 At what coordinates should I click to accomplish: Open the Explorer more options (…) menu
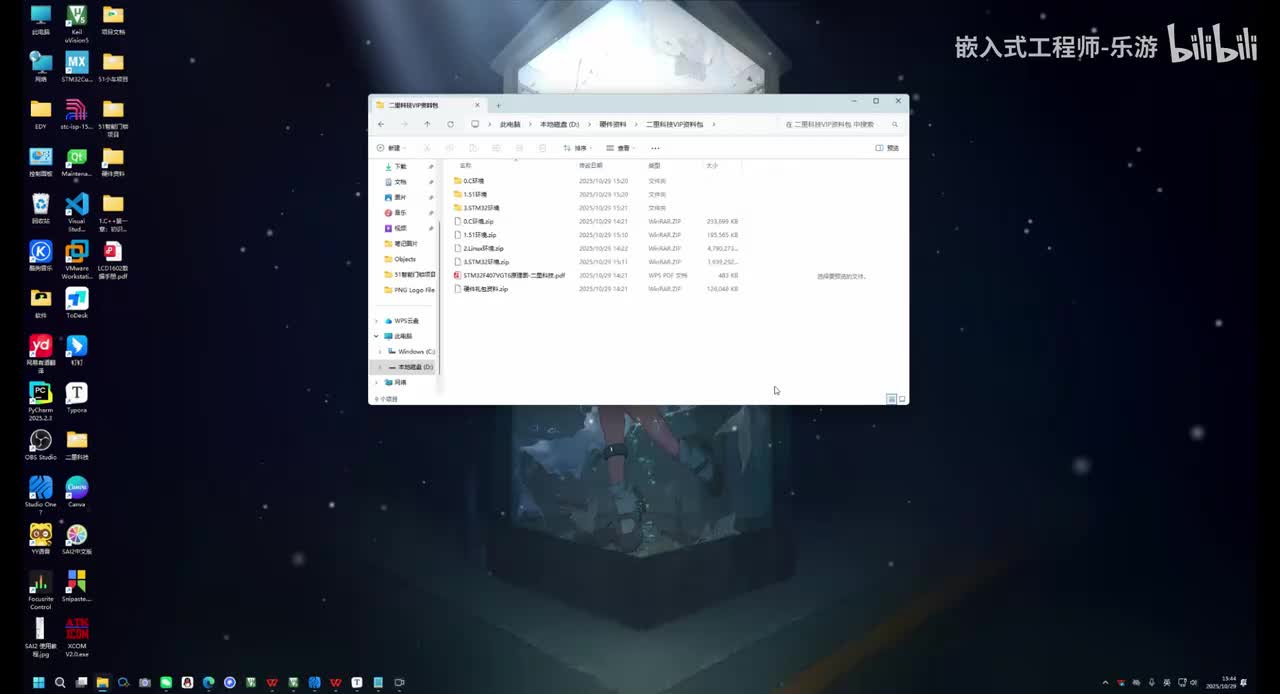(655, 148)
